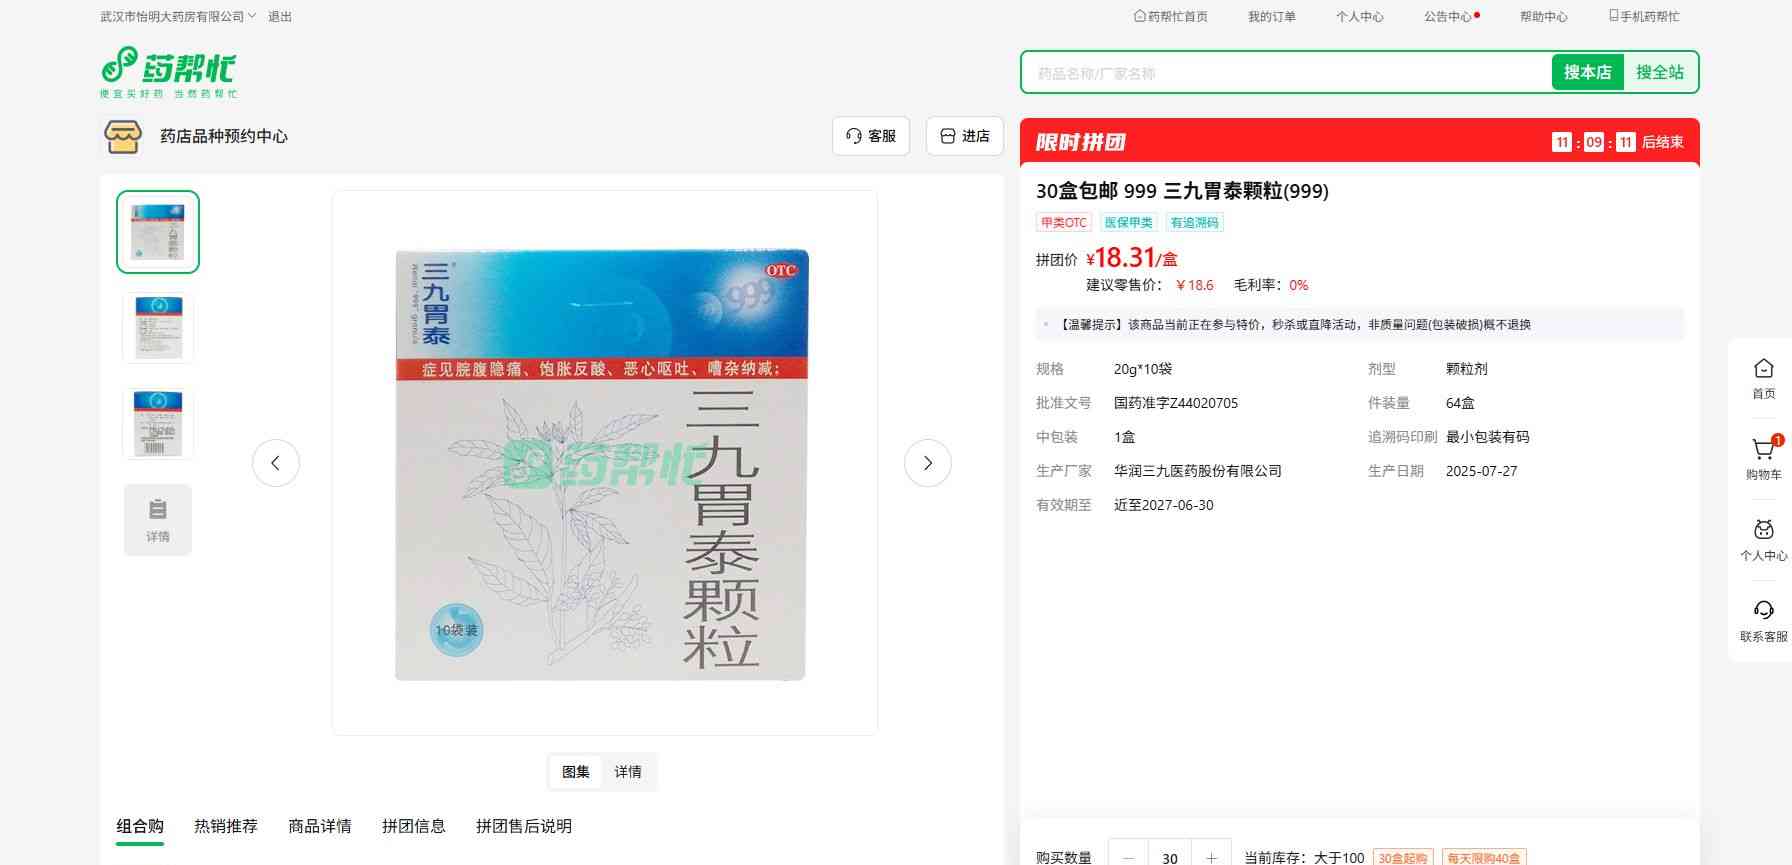1792x865 pixels.
Task: Increase purchase quantity with plus button
Action: (x=1211, y=857)
